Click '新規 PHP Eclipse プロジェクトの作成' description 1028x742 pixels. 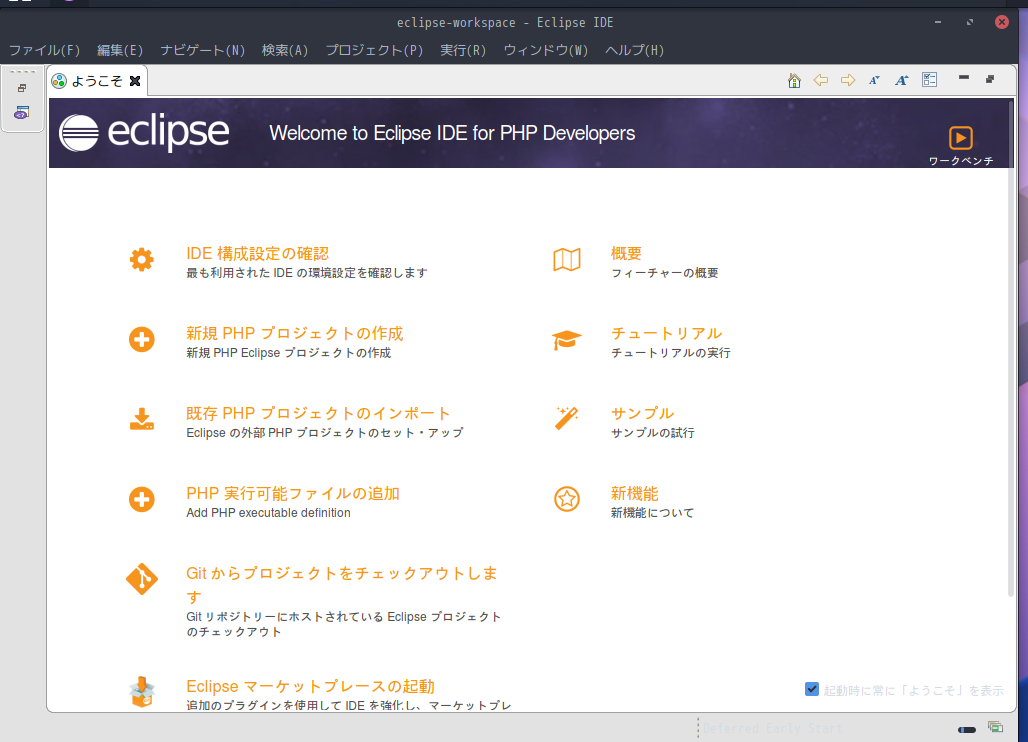[x=288, y=353]
